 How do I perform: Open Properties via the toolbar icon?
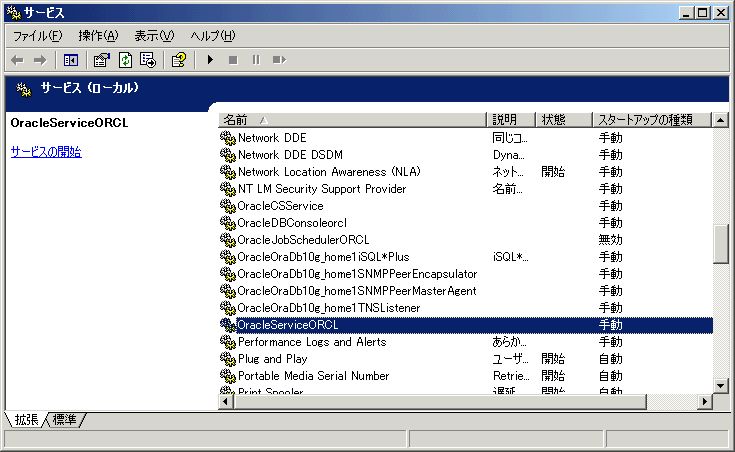(x=102, y=60)
